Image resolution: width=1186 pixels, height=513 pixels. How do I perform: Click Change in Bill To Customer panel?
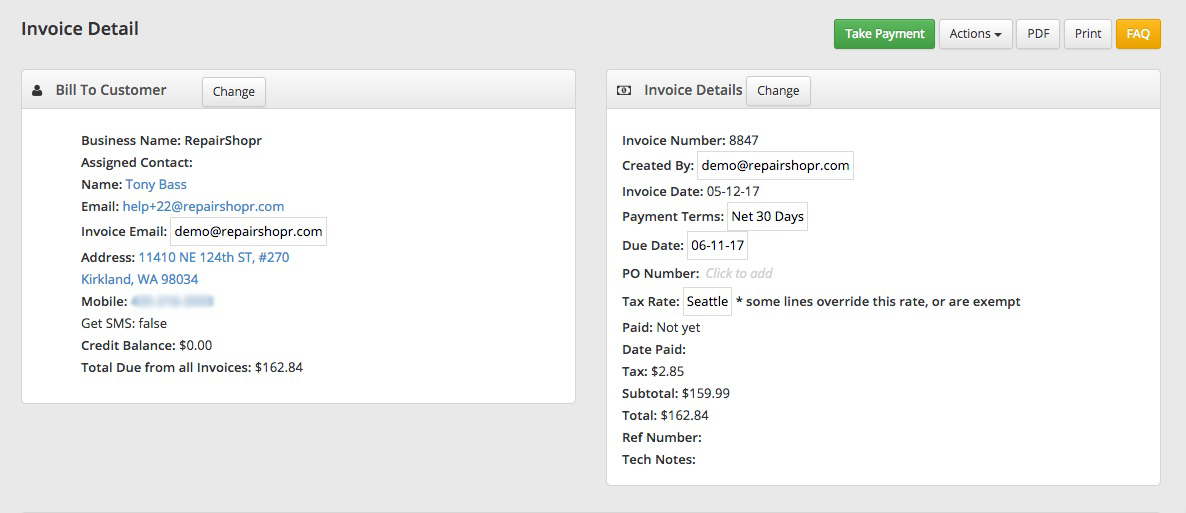[234, 92]
